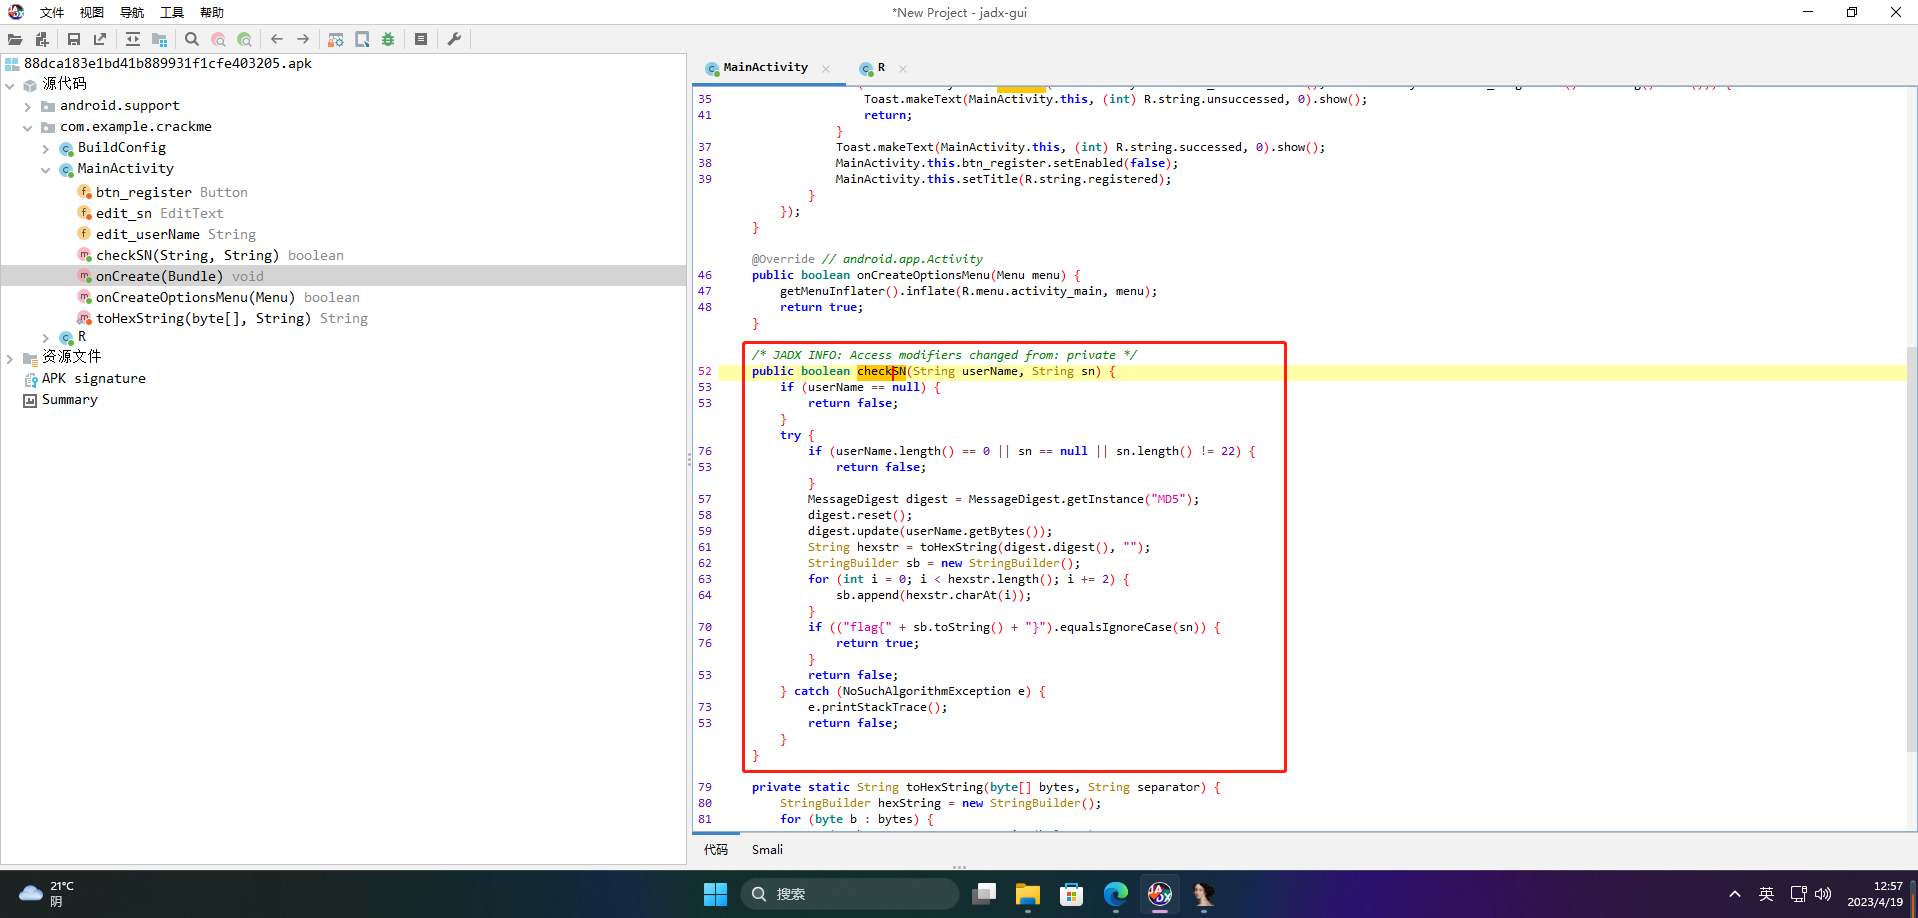This screenshot has height=918, width=1918.
Task: Open Preferences via the wrench icon
Action: click(x=454, y=39)
